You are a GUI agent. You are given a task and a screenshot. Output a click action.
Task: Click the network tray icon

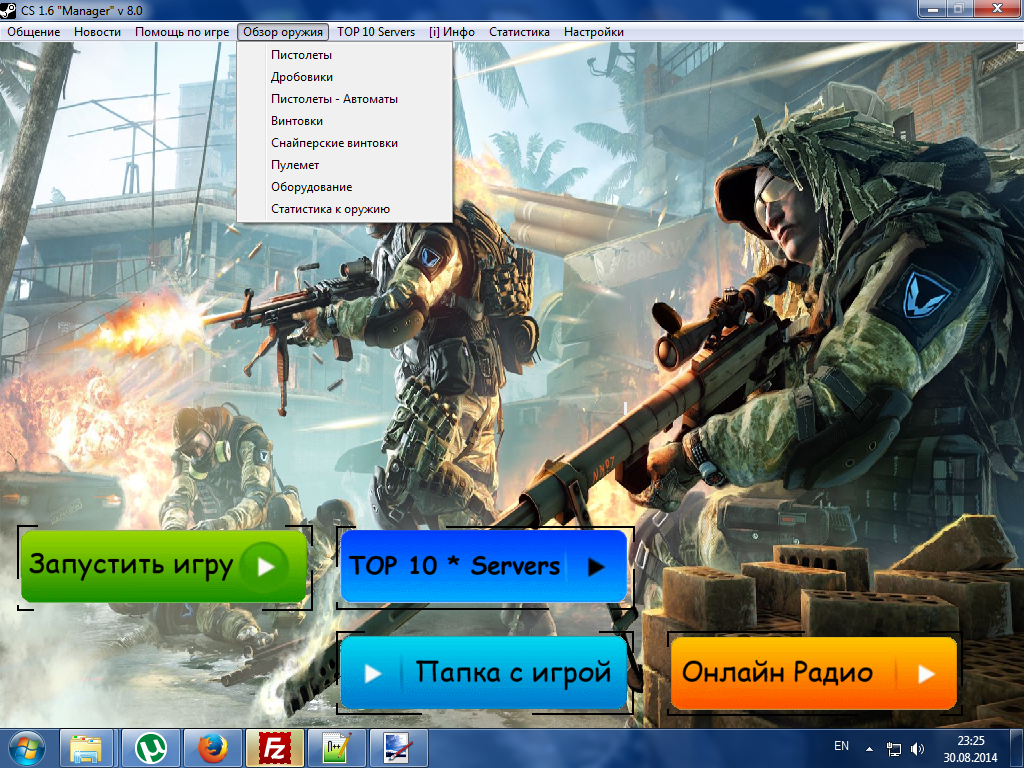(893, 749)
